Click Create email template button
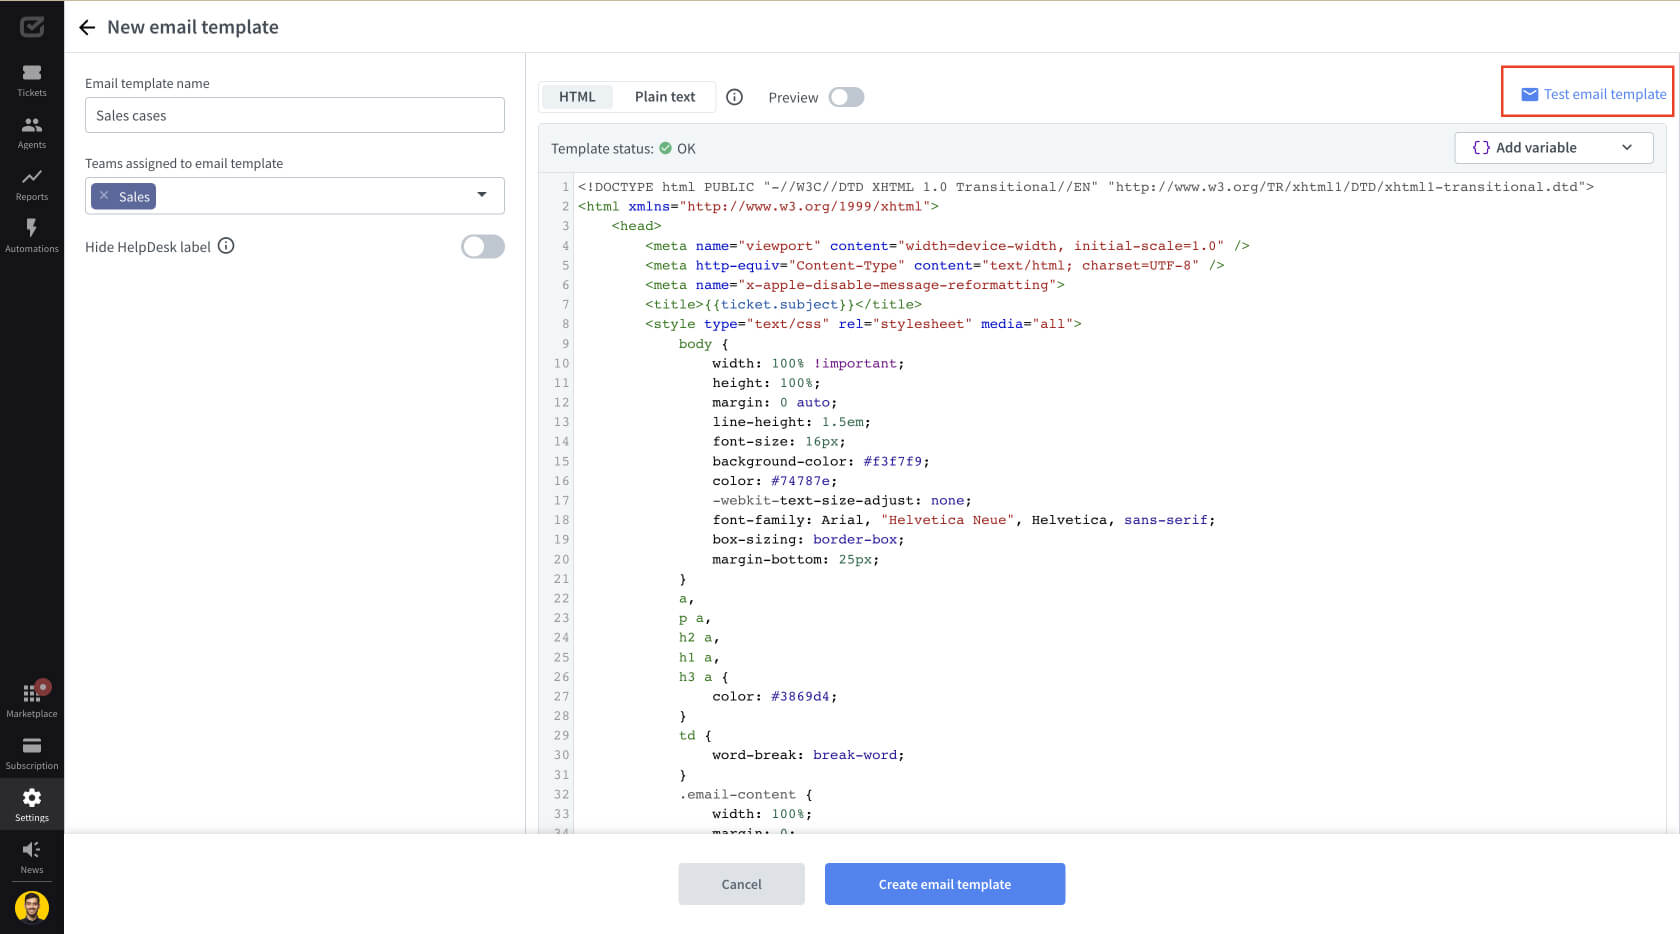1680x934 pixels. [x=945, y=884]
